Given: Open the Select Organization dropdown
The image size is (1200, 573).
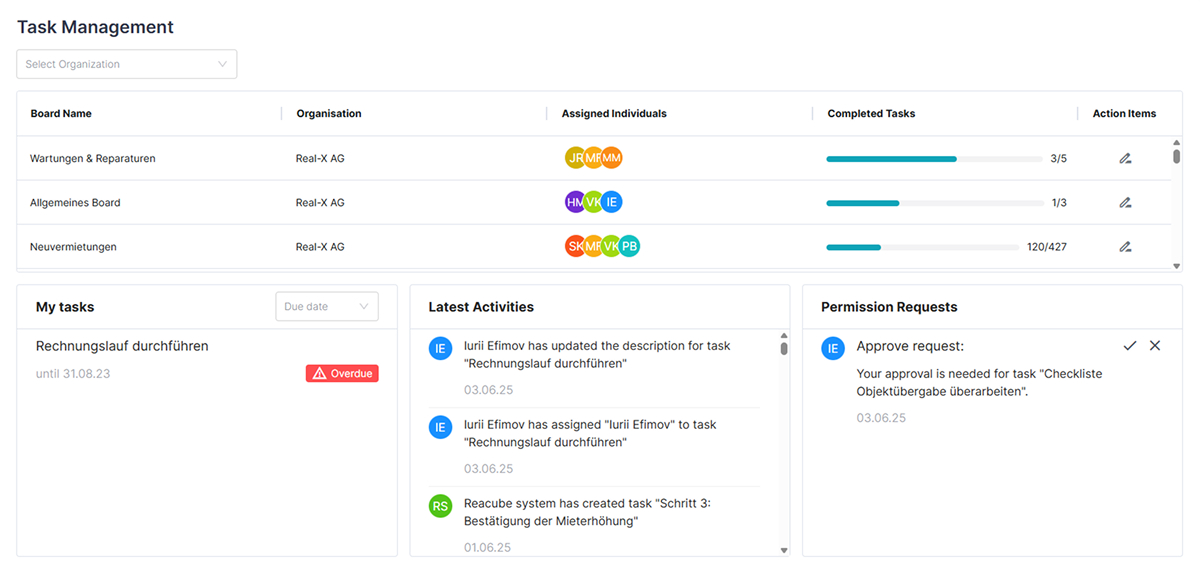Looking at the screenshot, I should 127,64.
